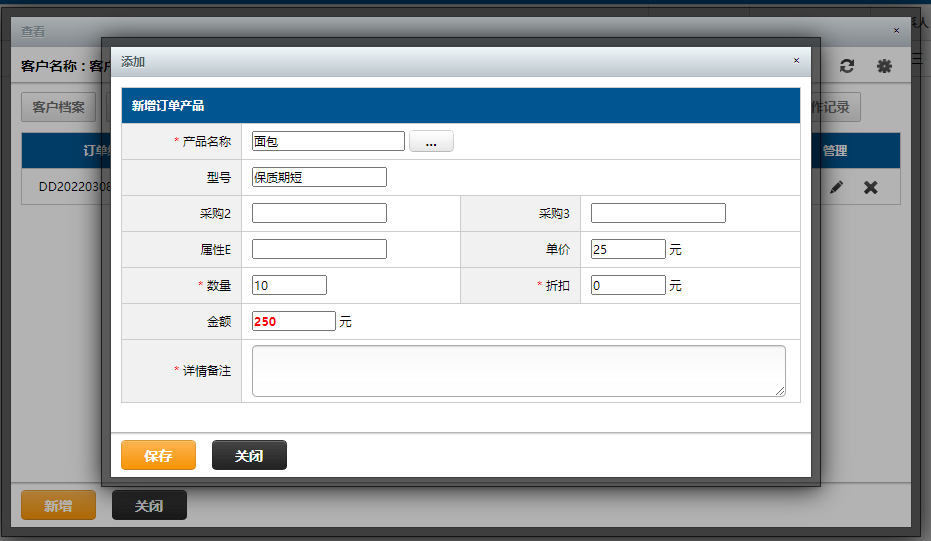Click the 单价 label
931x541 pixels.
point(558,249)
